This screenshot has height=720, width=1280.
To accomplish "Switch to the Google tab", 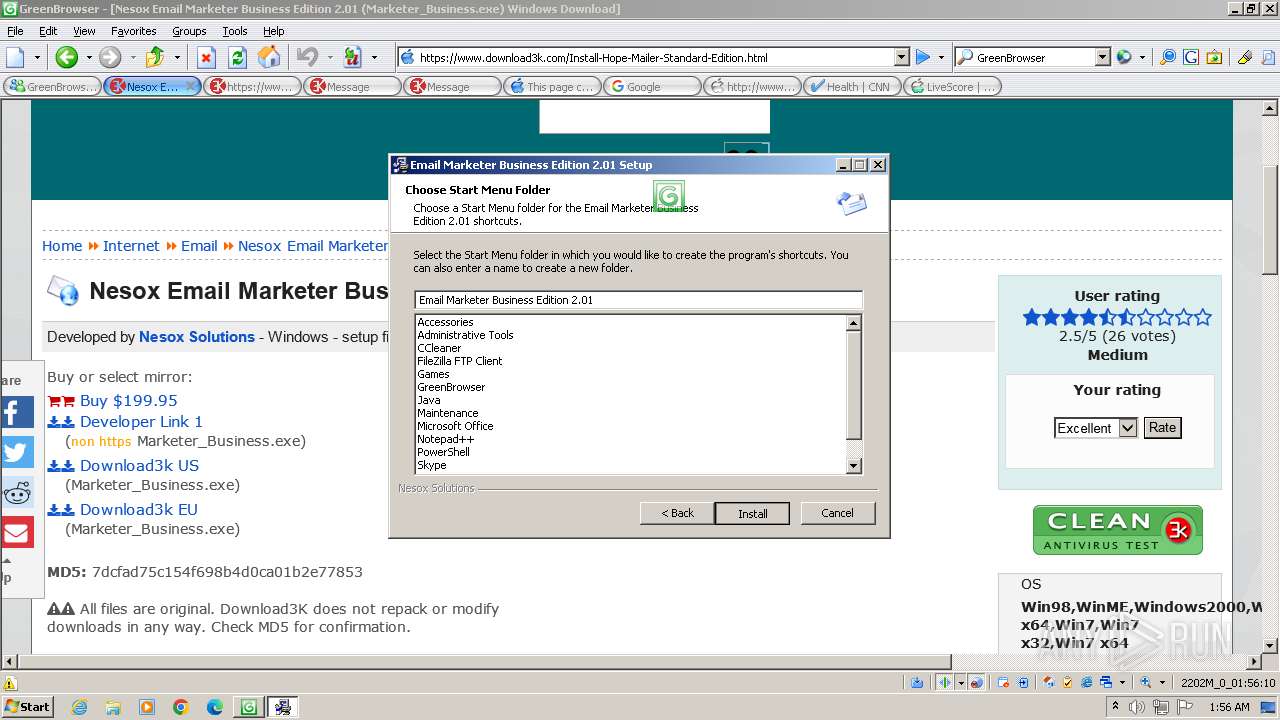I will [651, 86].
